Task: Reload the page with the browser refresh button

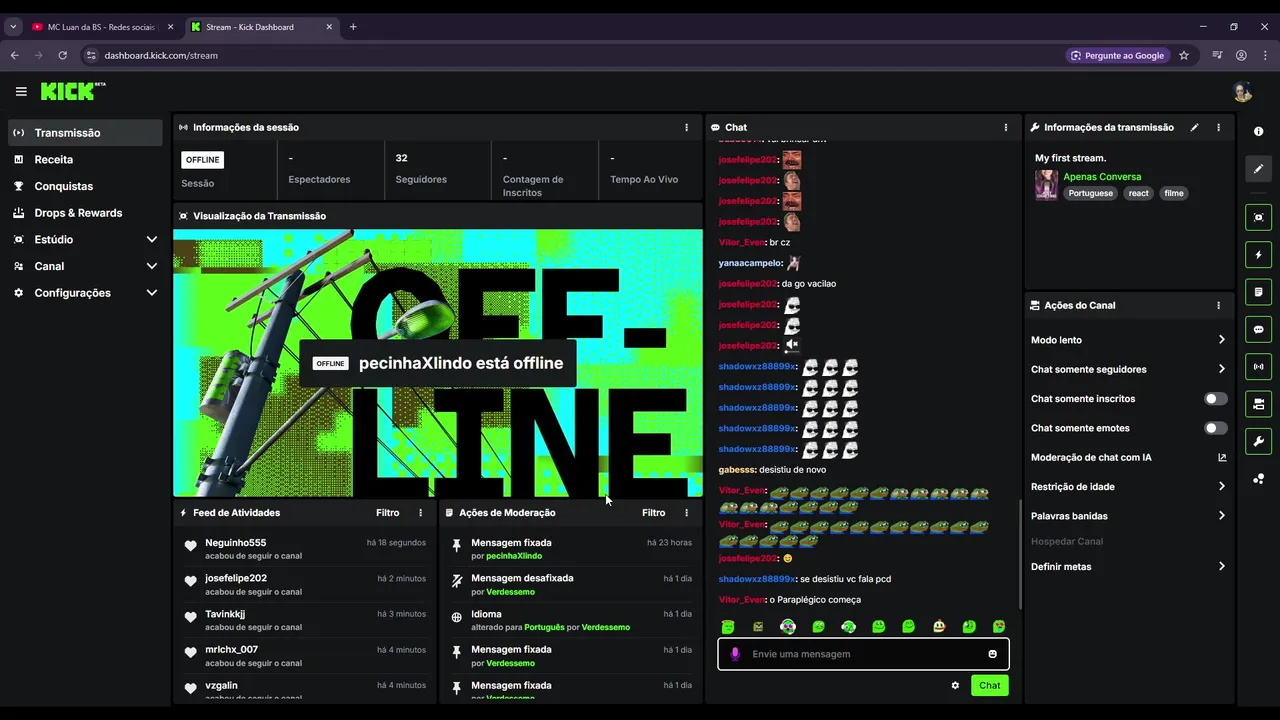Action: point(62,55)
